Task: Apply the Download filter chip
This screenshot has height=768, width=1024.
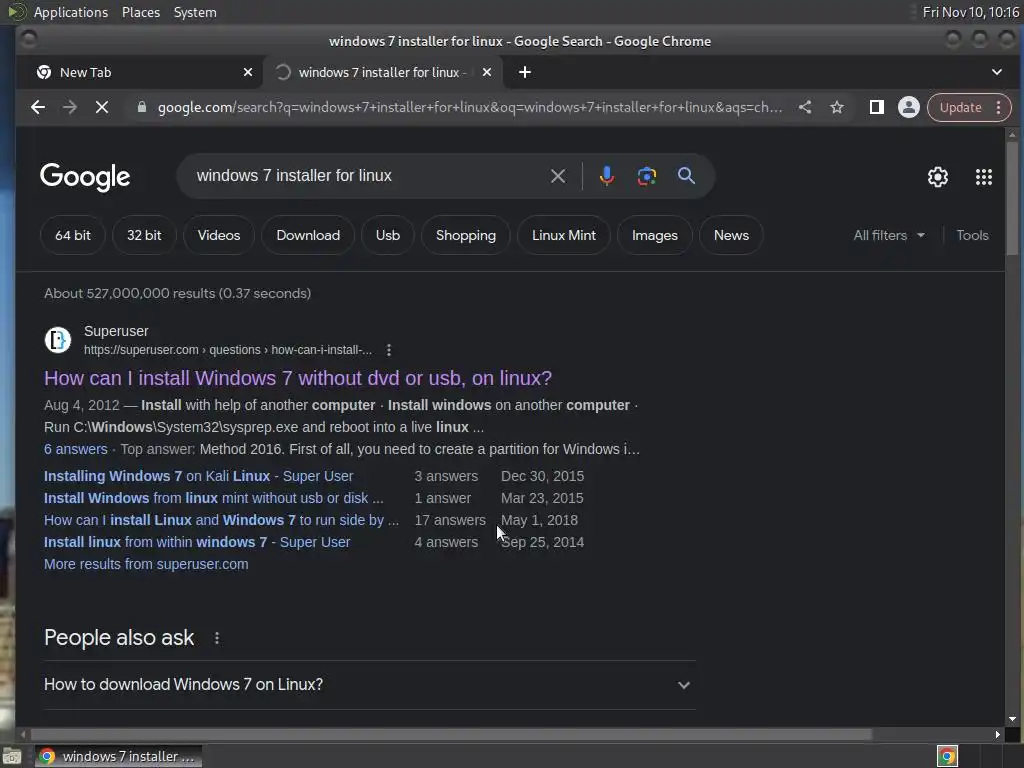Action: point(308,235)
